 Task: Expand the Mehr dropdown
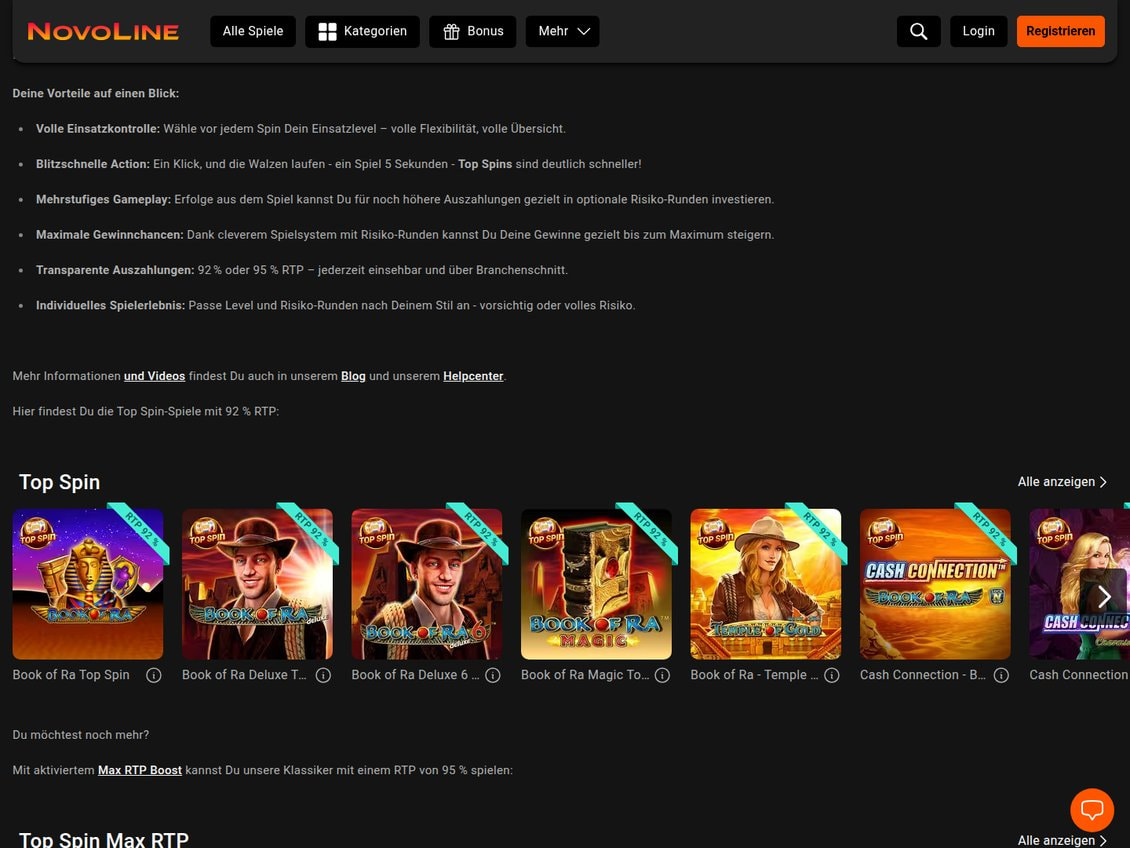[563, 32]
